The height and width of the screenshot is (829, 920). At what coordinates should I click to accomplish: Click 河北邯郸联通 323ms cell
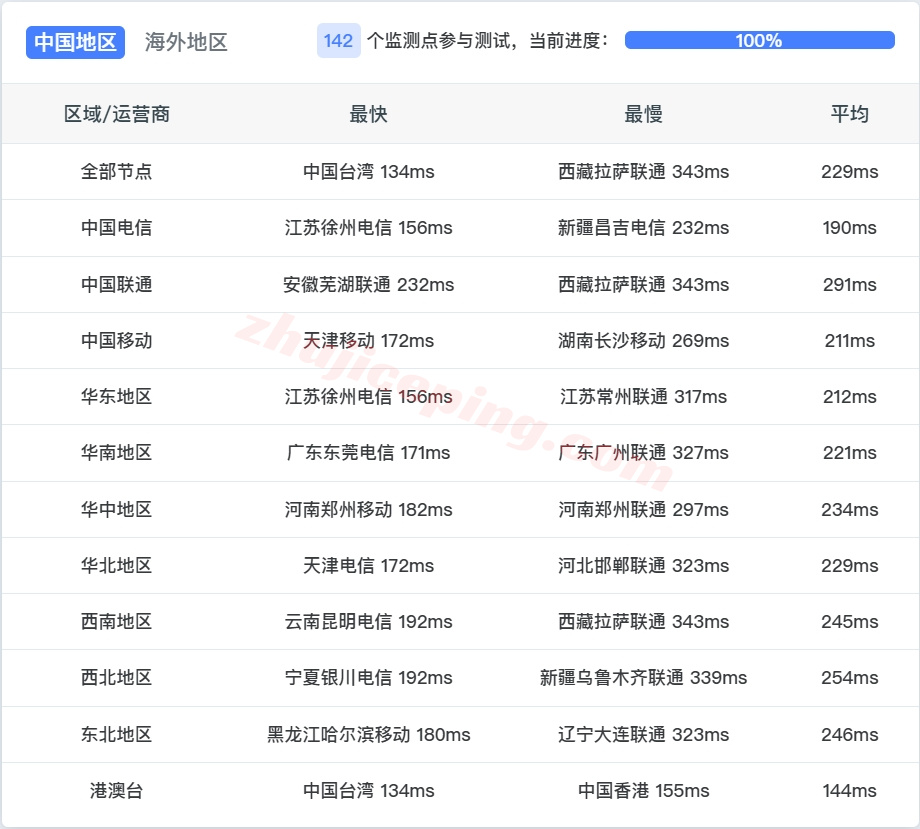click(x=644, y=566)
